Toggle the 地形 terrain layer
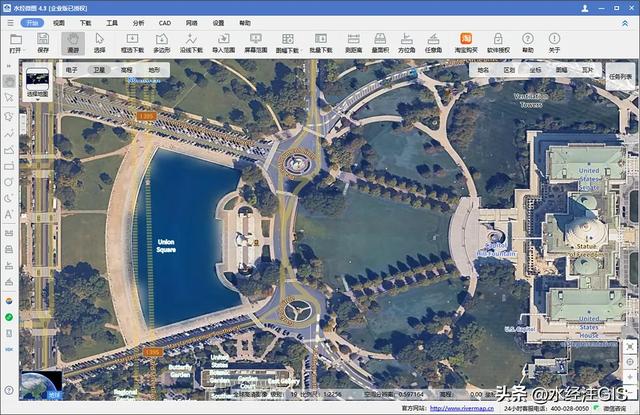 click(x=154, y=71)
